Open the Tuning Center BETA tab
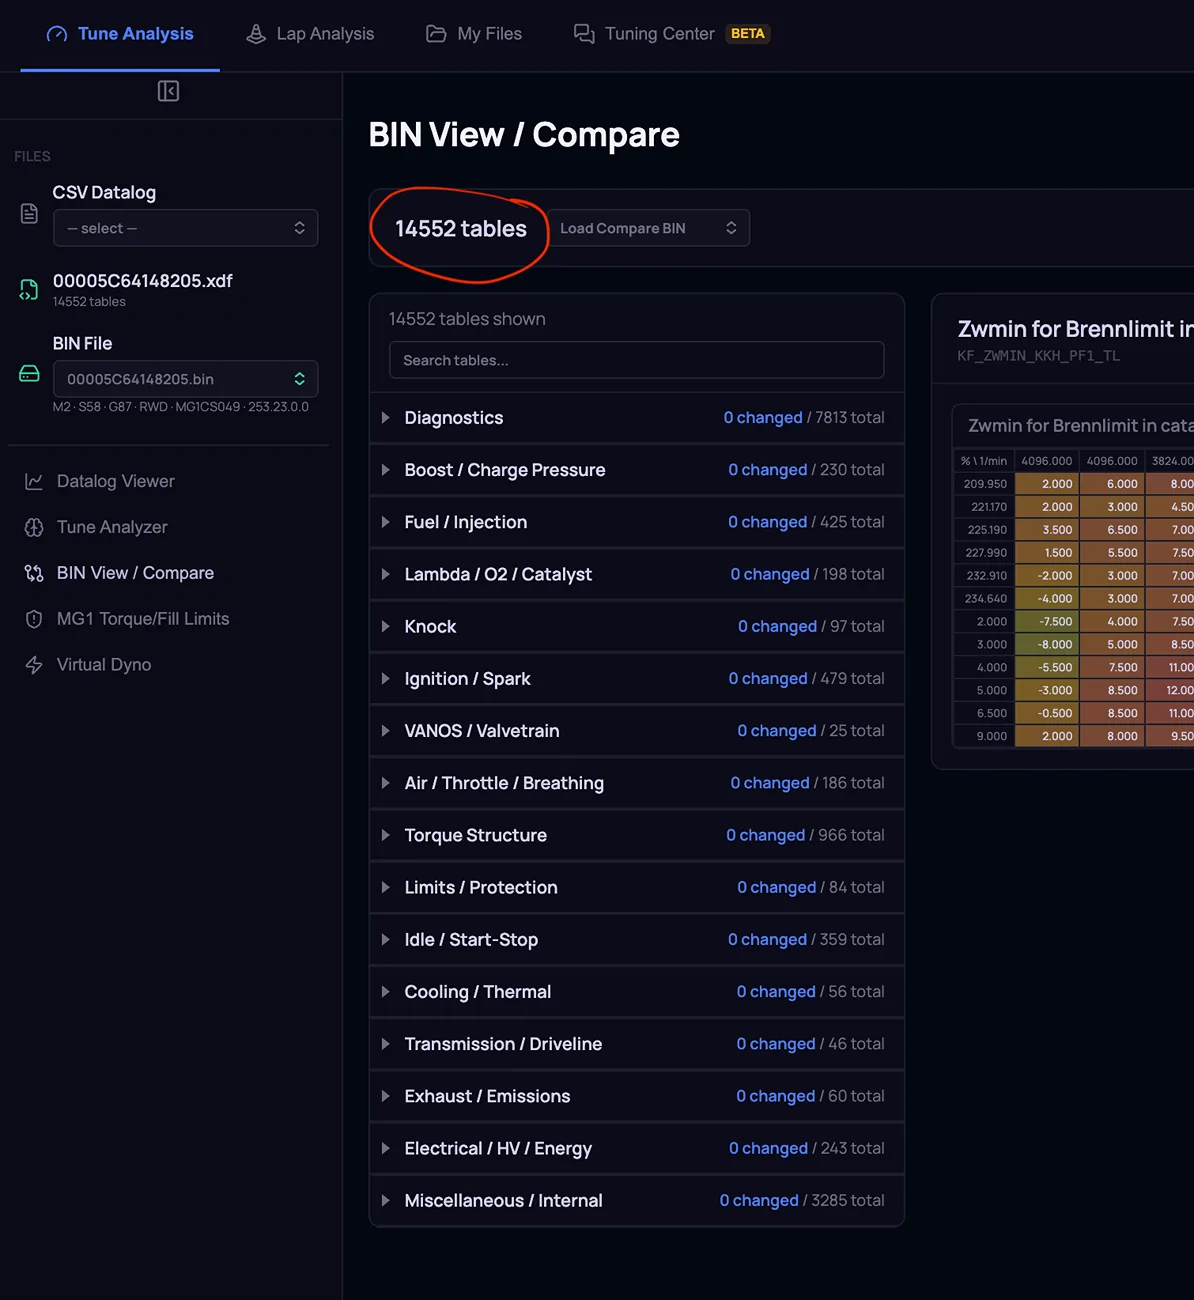 [x=670, y=34]
